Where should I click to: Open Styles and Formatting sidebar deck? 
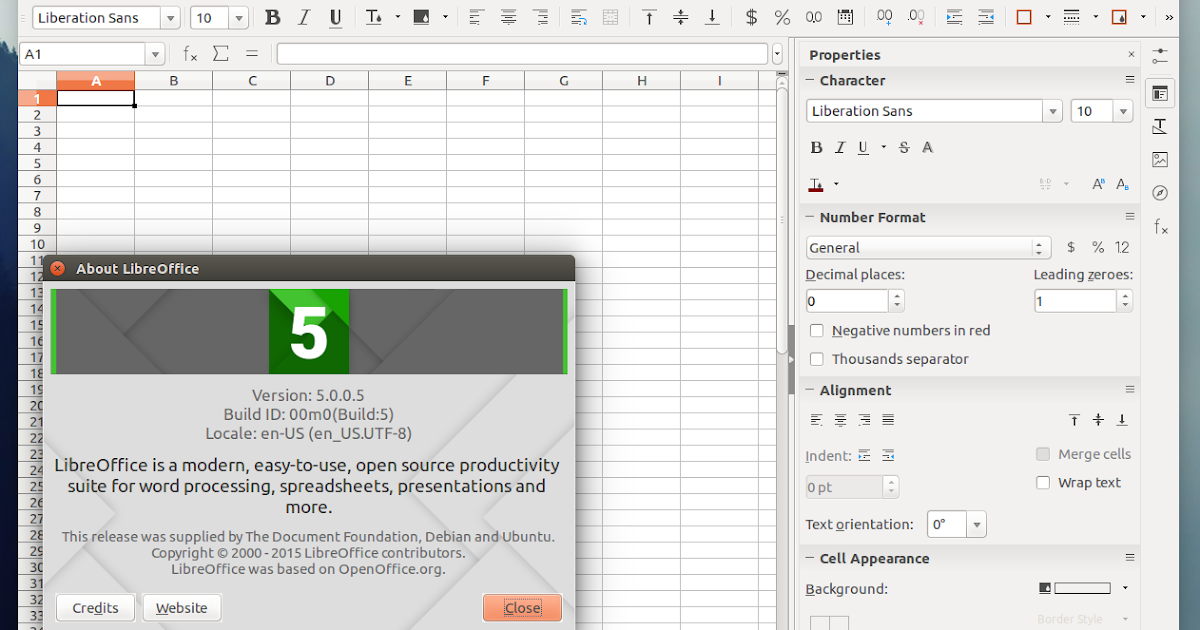click(x=1160, y=127)
